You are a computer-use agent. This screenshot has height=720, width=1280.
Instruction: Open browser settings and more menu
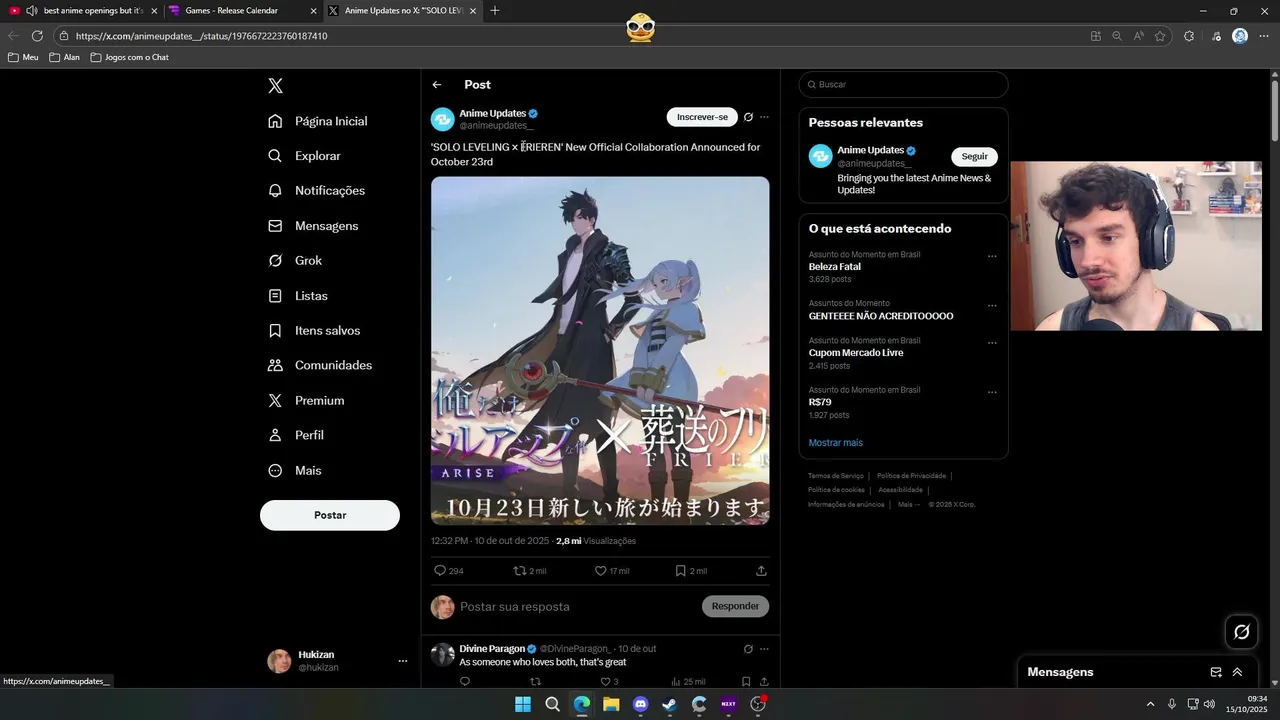1264,36
